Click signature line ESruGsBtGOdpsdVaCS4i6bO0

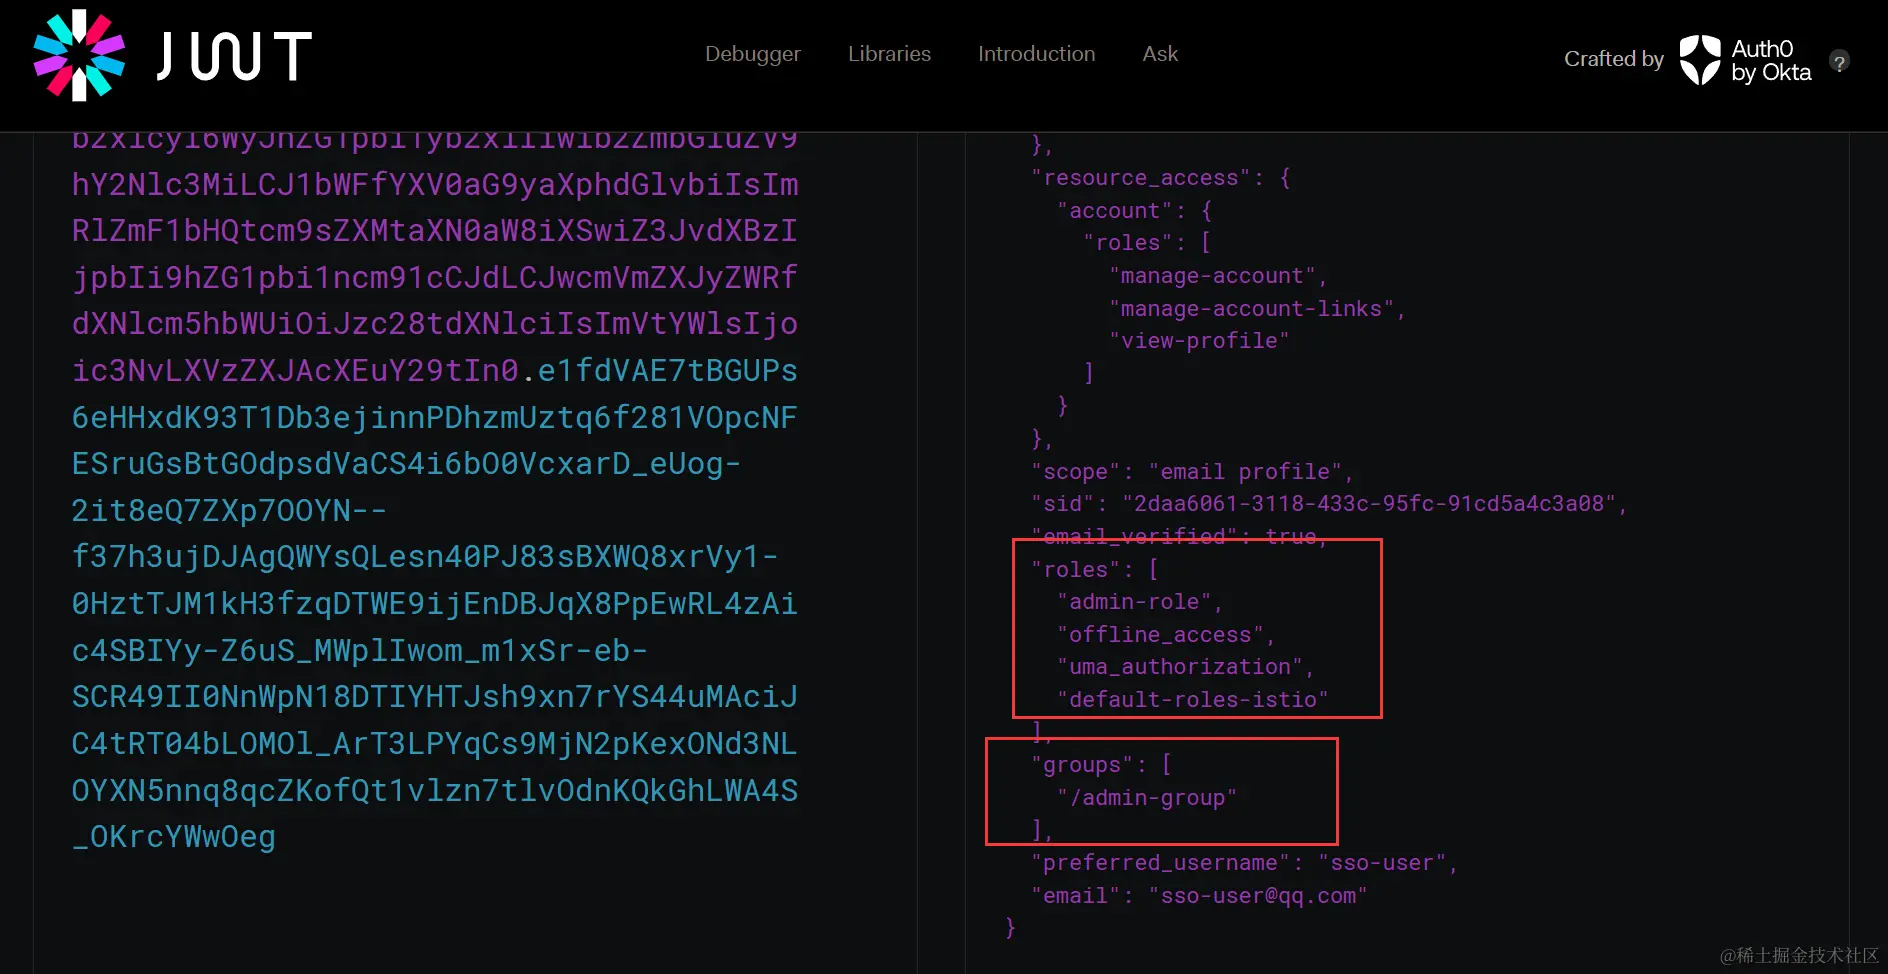point(407,463)
